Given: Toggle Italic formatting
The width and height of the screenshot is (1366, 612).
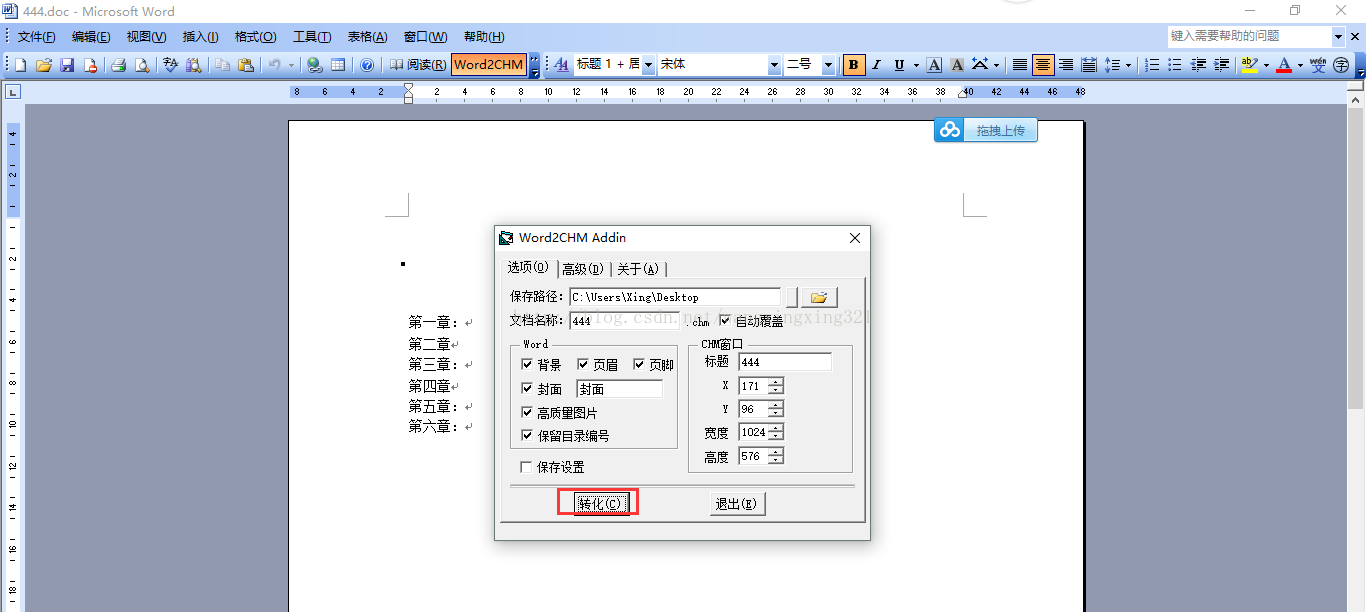Looking at the screenshot, I should [x=877, y=65].
